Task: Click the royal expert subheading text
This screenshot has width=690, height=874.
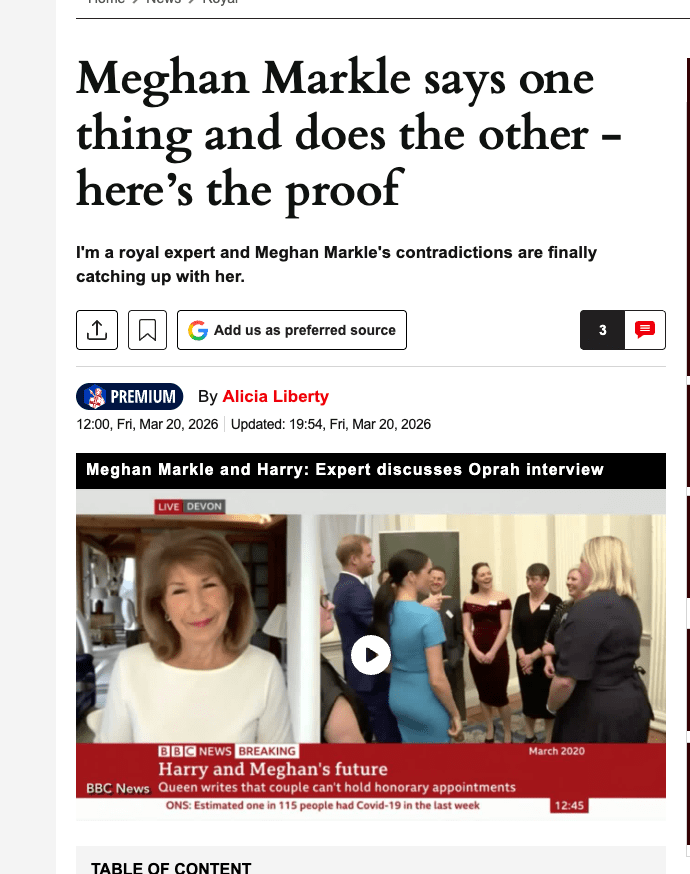Action: pos(336,264)
